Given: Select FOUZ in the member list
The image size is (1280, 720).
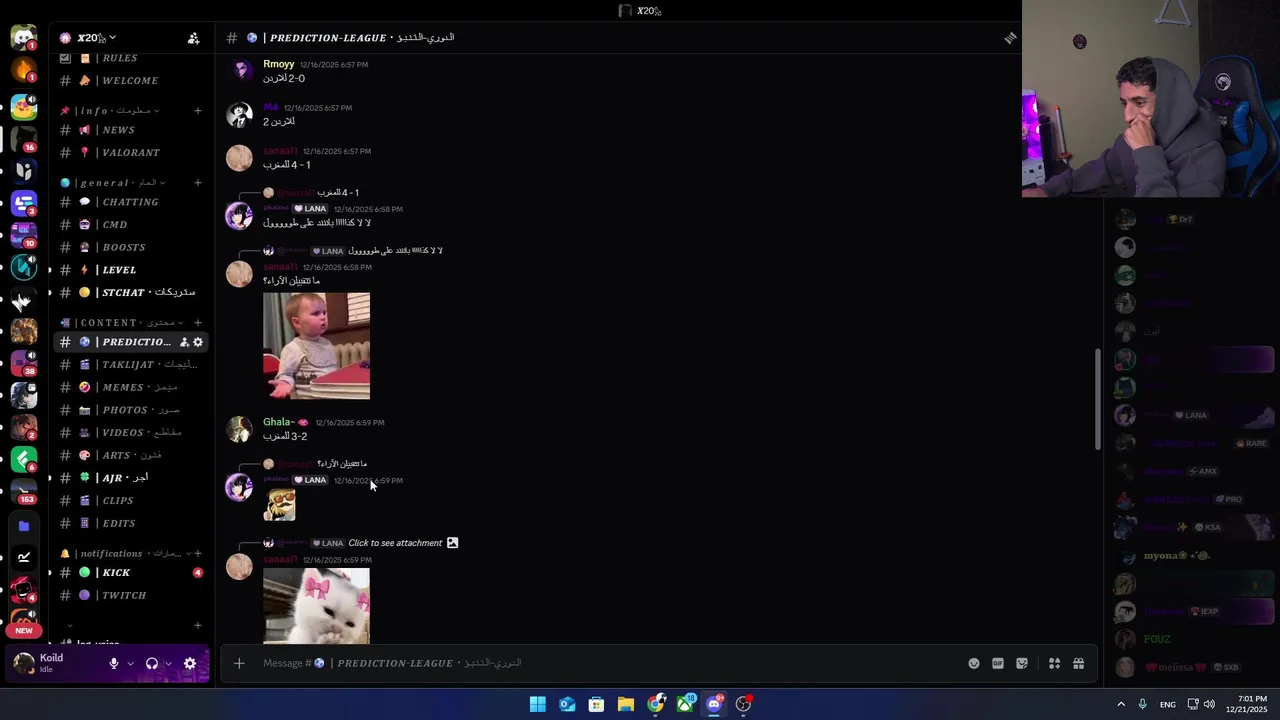Looking at the screenshot, I should pyautogui.click(x=1156, y=639).
